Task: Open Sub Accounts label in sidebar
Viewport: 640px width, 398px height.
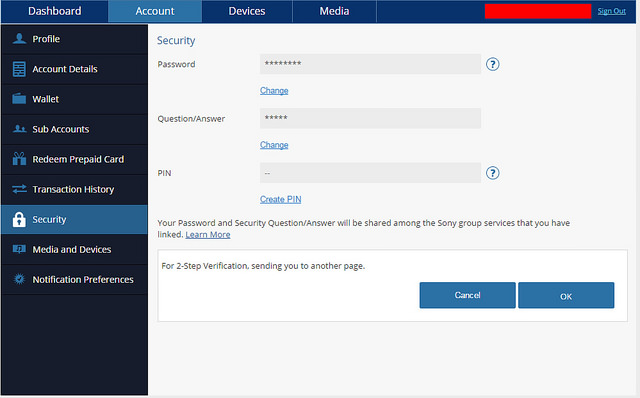Action: pyautogui.click(x=60, y=129)
